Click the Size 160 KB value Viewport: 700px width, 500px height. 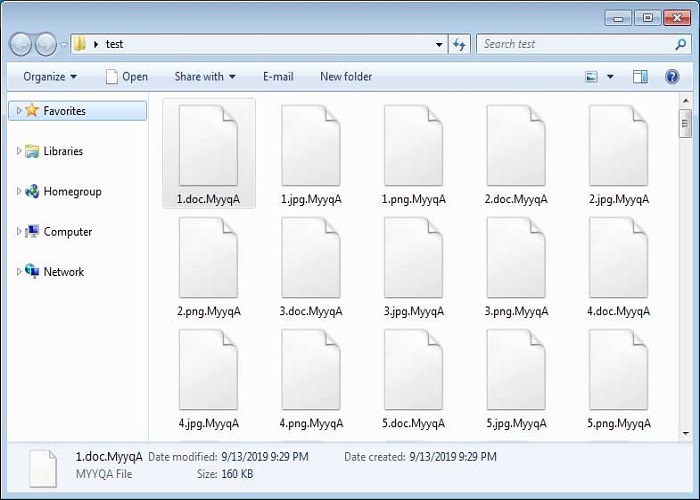click(237, 474)
